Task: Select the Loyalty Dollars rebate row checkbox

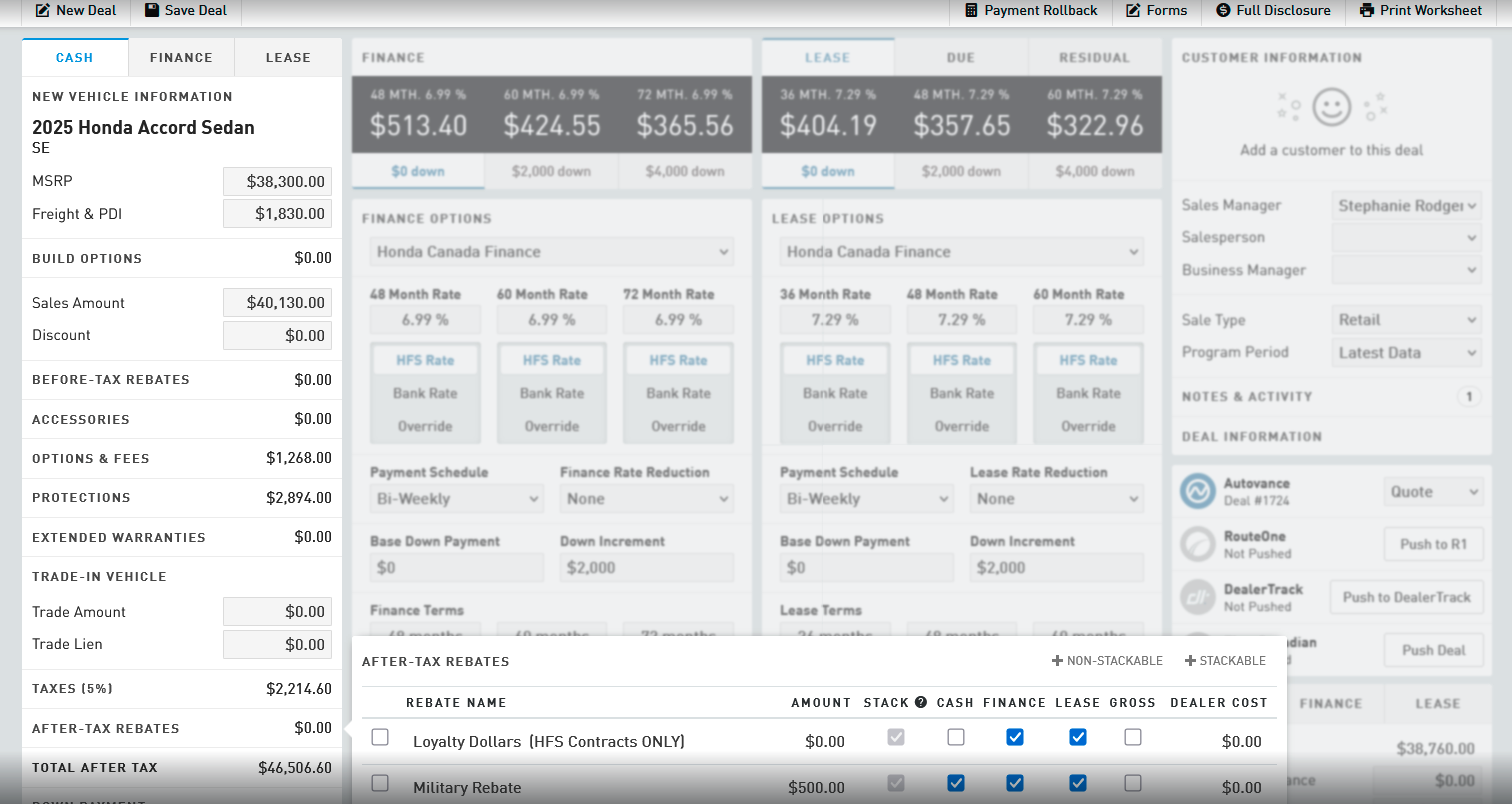Action: pyautogui.click(x=380, y=737)
